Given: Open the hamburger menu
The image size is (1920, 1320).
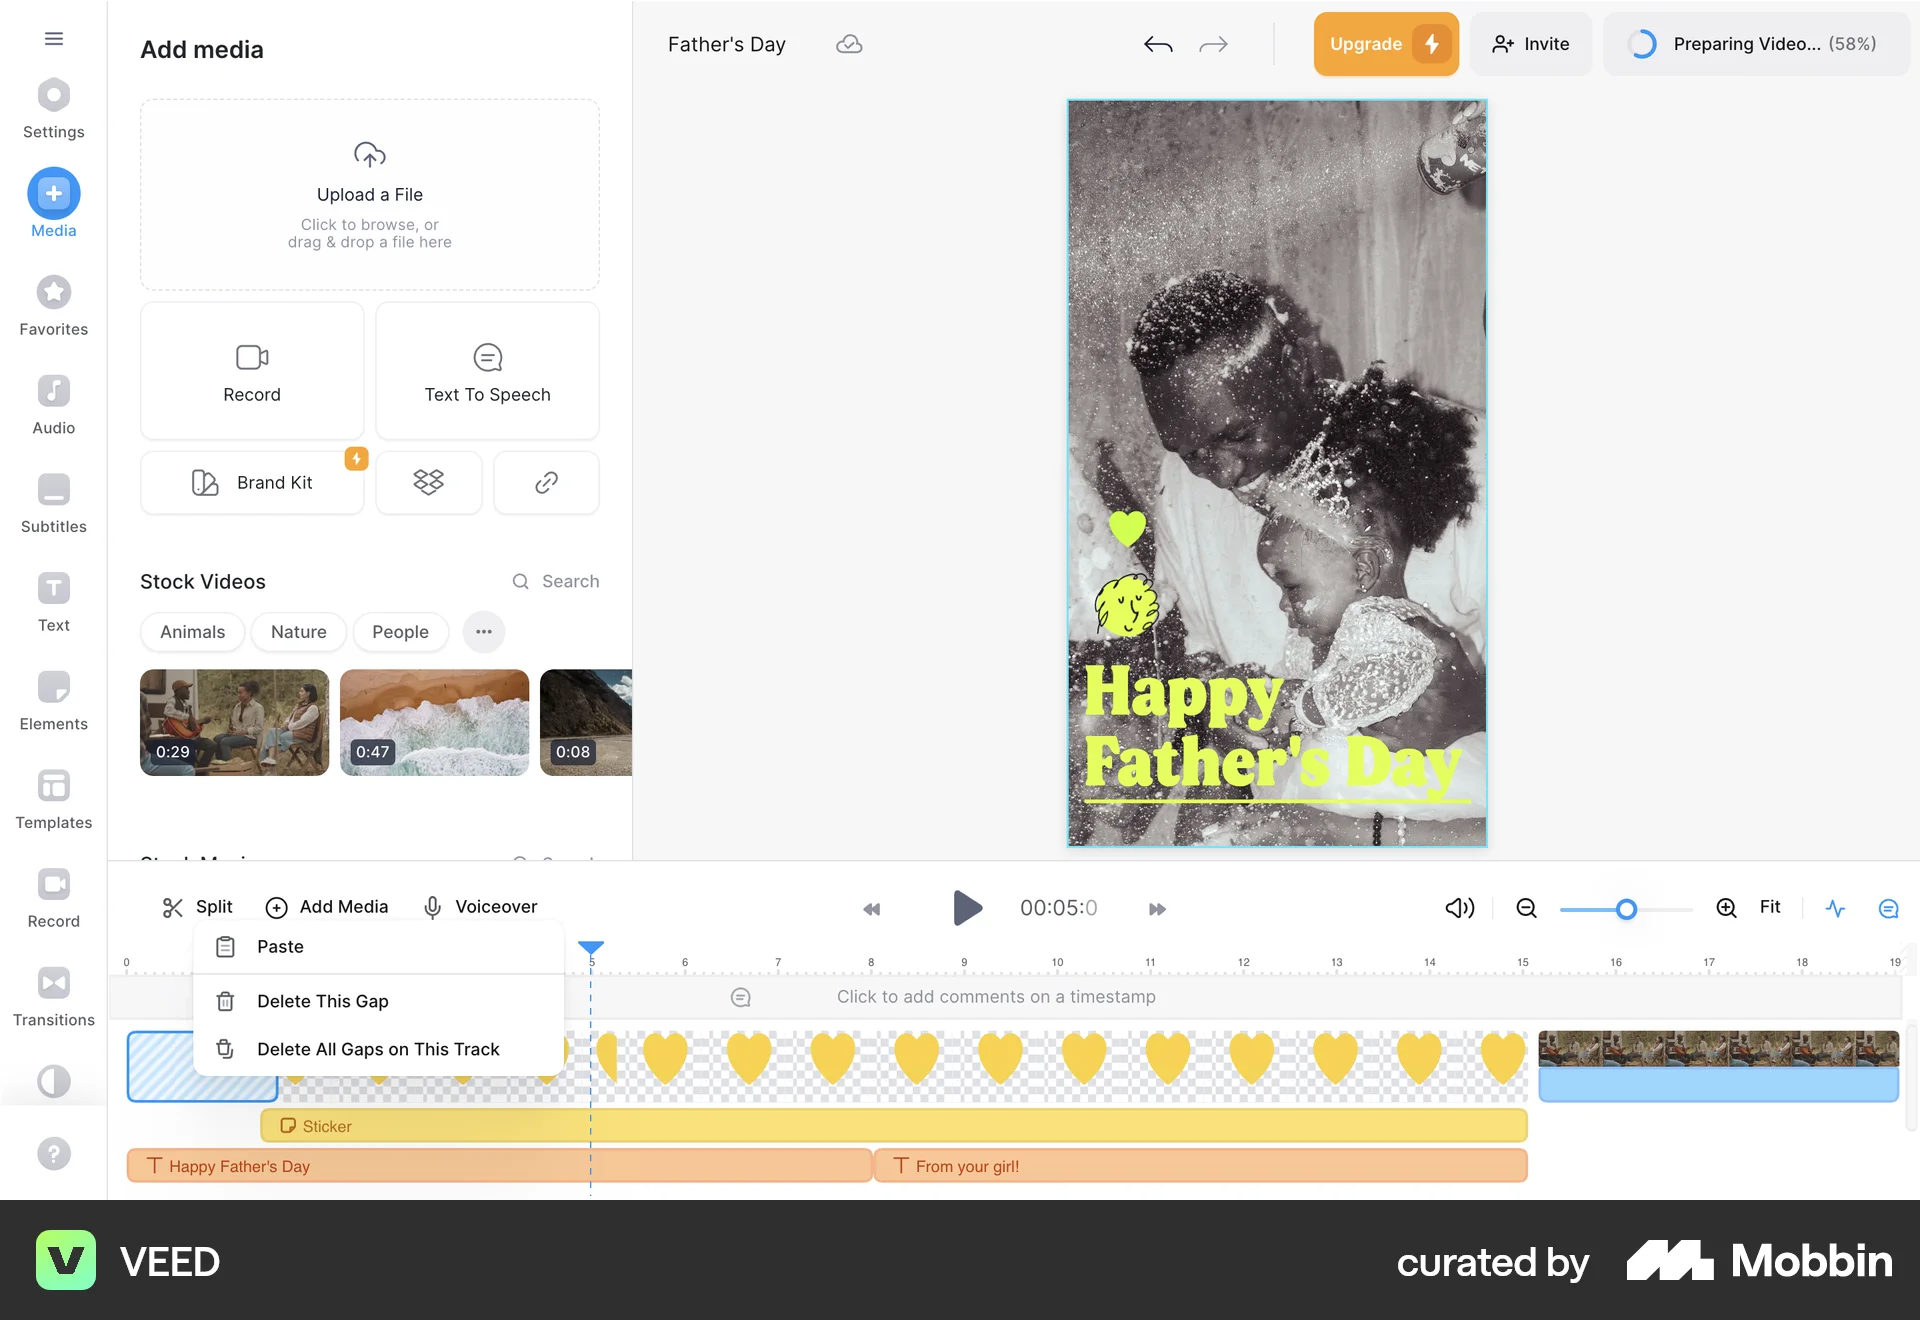Looking at the screenshot, I should pyautogui.click(x=53, y=38).
